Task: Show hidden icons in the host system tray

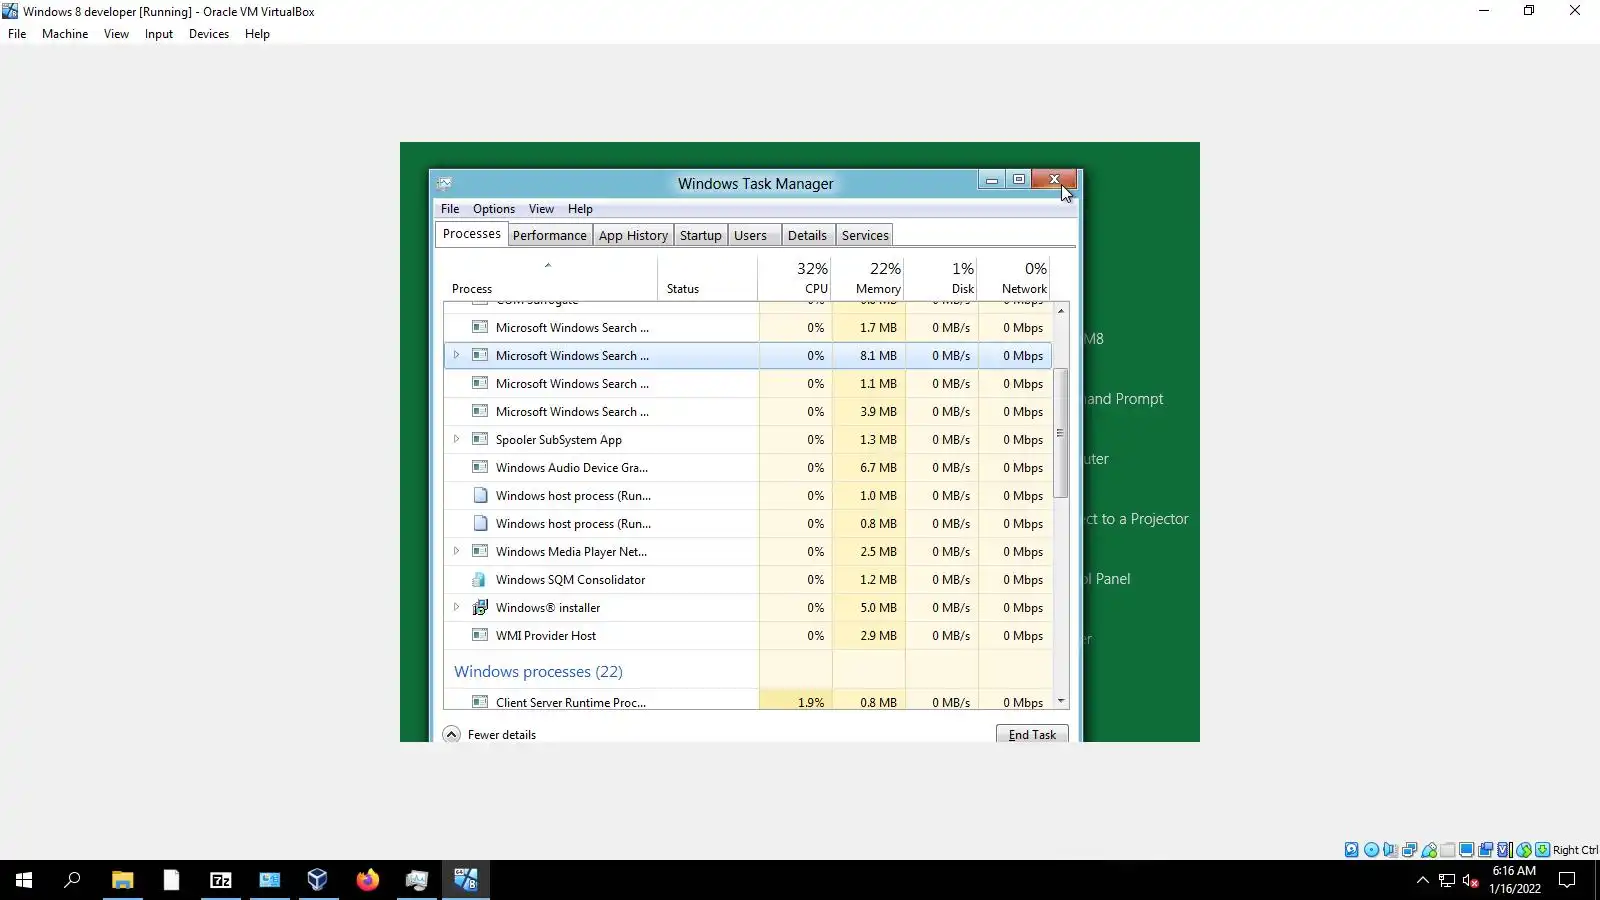Action: tap(1423, 880)
